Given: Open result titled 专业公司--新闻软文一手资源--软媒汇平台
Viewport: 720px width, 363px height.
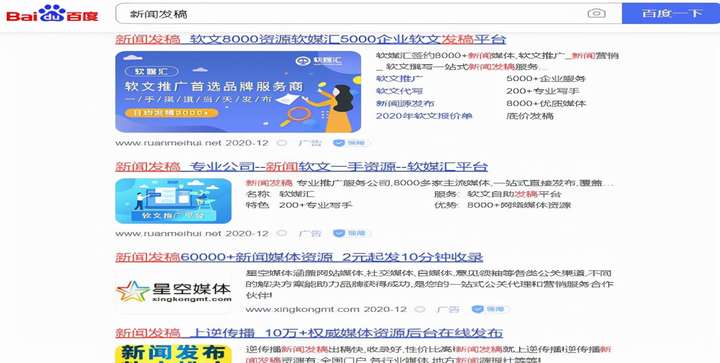Looking at the screenshot, I should 301,166.
